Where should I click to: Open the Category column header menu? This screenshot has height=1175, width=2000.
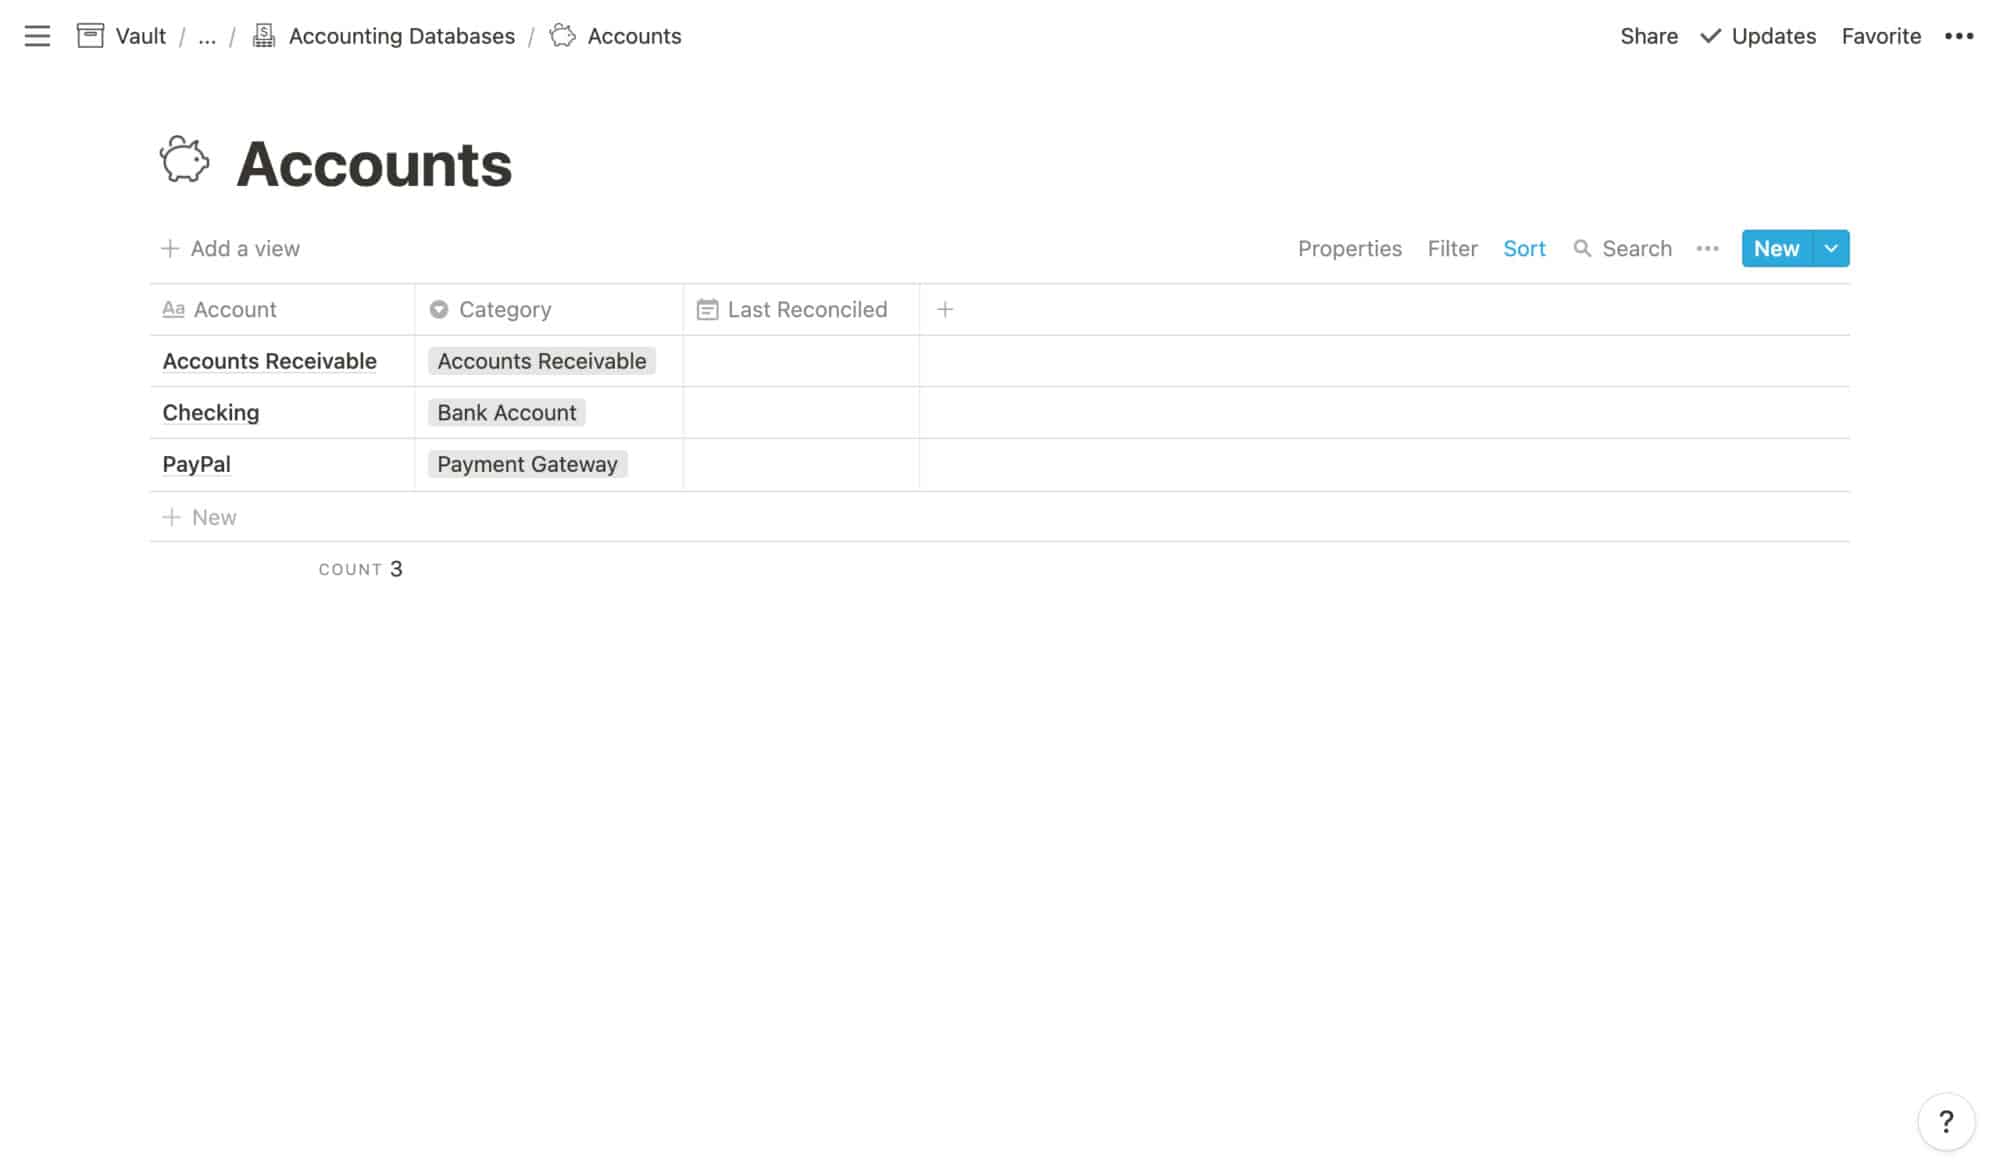(504, 310)
